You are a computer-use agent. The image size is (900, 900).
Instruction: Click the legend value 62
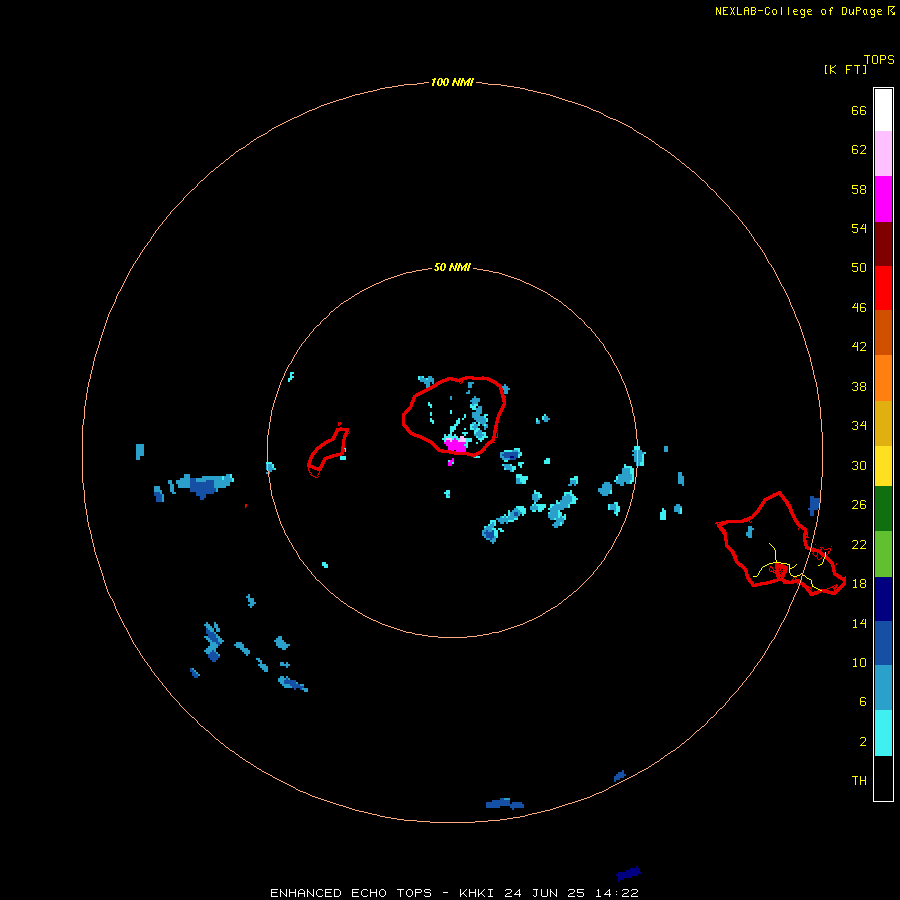(859, 150)
